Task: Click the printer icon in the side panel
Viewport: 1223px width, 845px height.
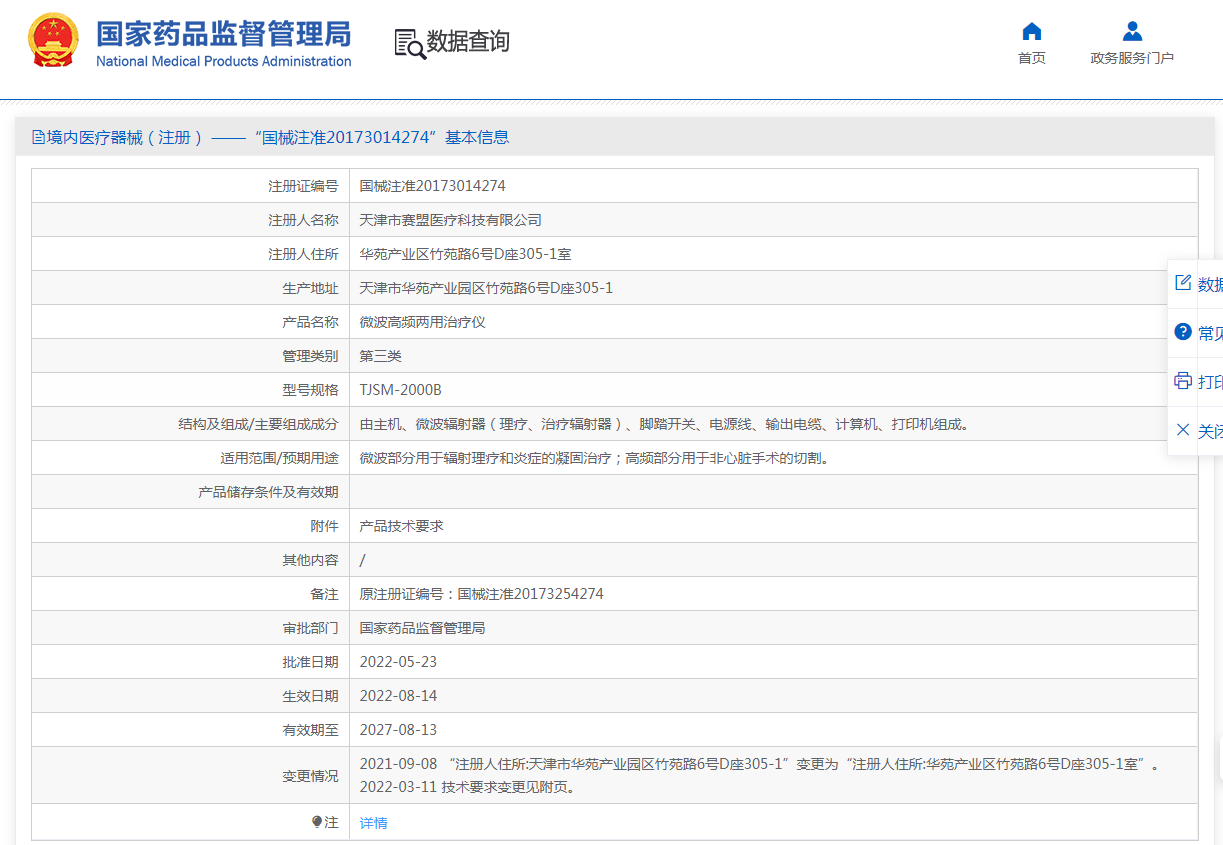Action: pyautogui.click(x=1183, y=381)
